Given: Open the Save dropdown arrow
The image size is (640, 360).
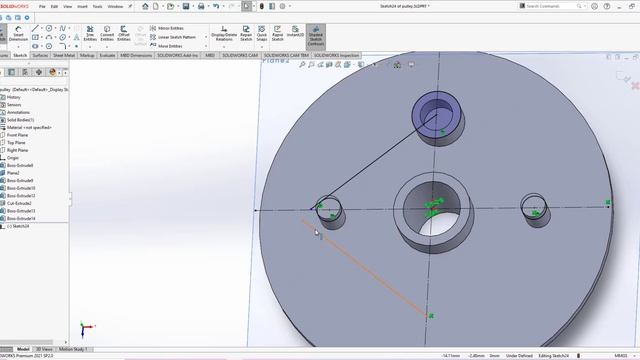Looking at the screenshot, I should click(193, 6).
